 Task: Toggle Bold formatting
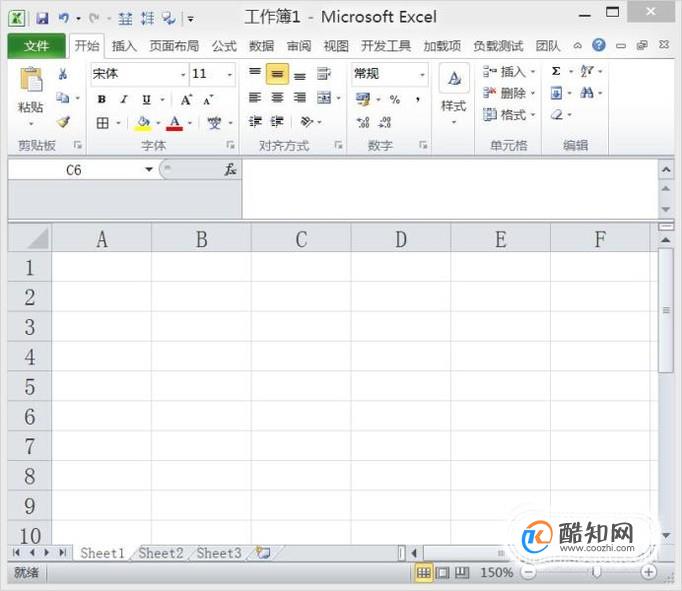tap(102, 99)
